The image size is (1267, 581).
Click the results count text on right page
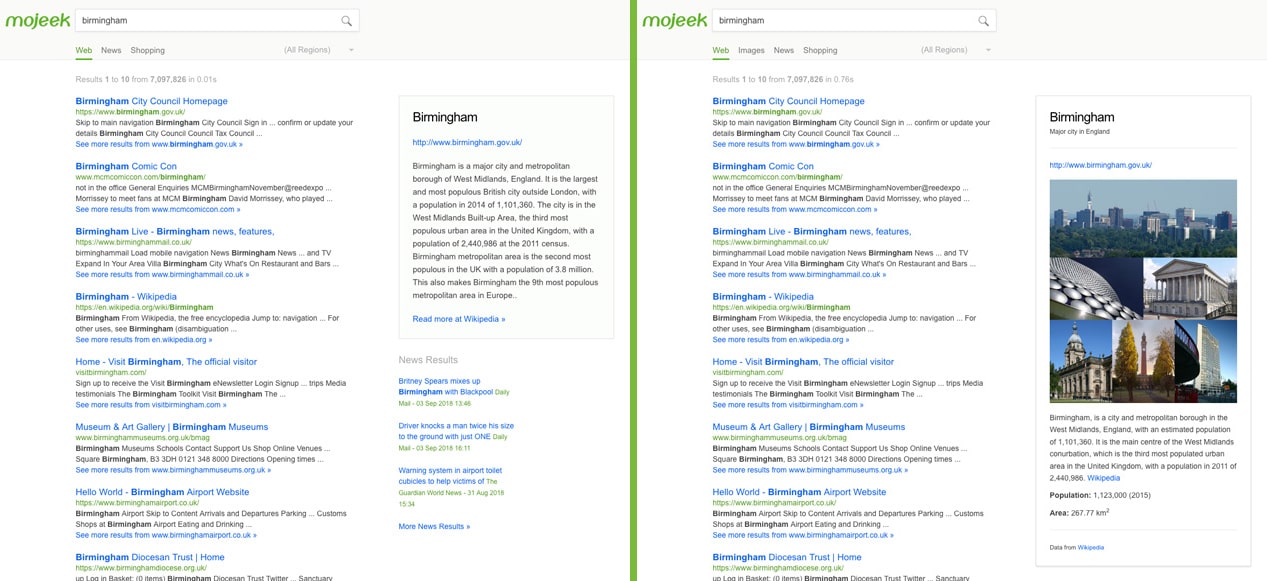click(x=783, y=79)
